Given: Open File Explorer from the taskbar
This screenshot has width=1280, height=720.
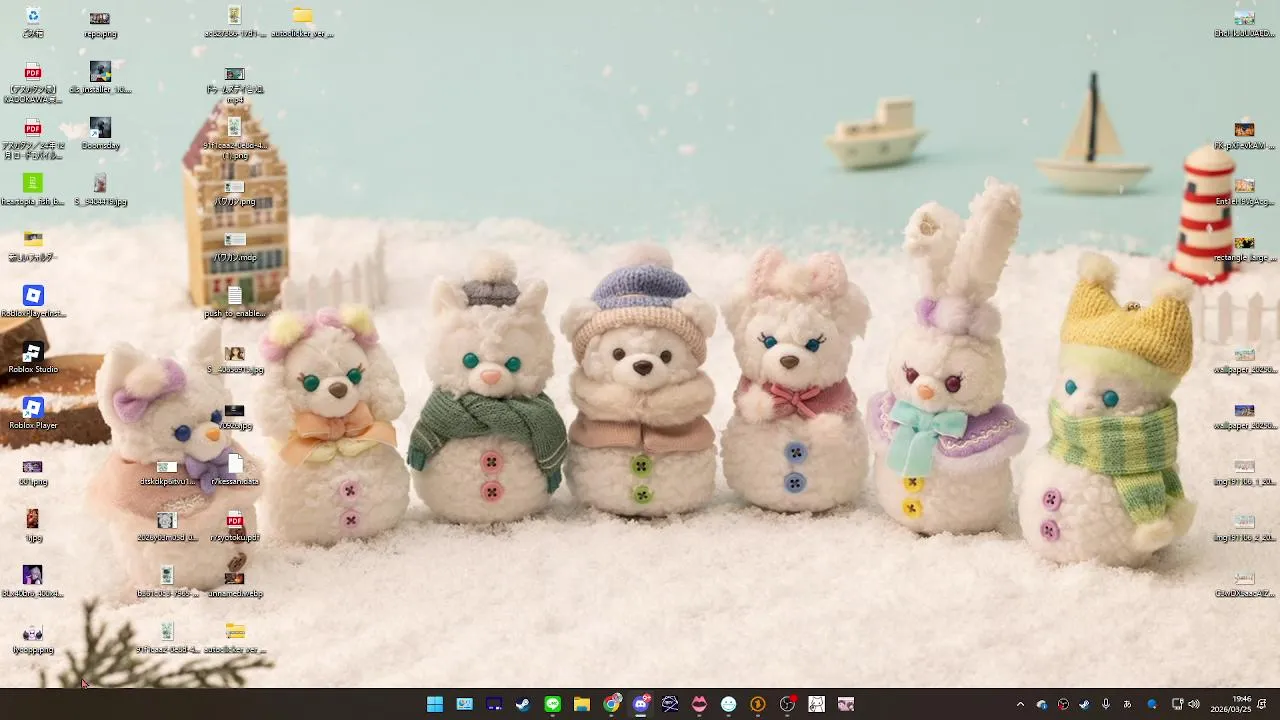Looking at the screenshot, I should [x=582, y=704].
